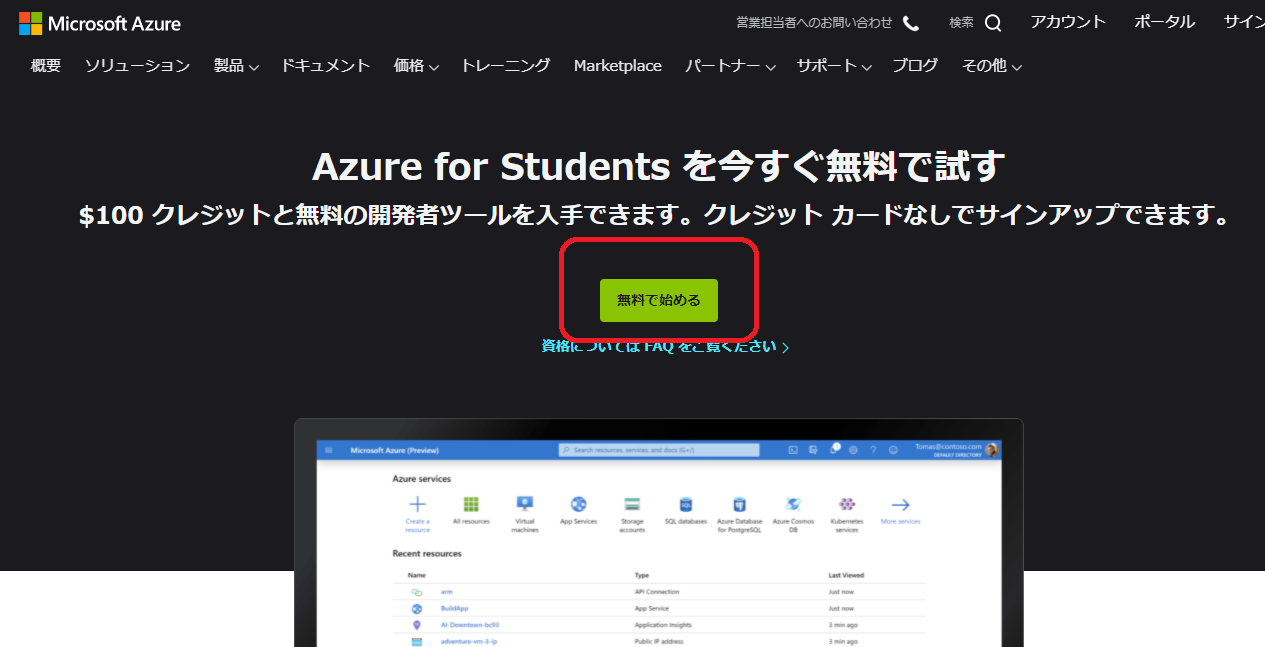Image resolution: width=1265 pixels, height=647 pixels.
Task: Click the user avatar photo in the portal header
Action: tap(991, 450)
